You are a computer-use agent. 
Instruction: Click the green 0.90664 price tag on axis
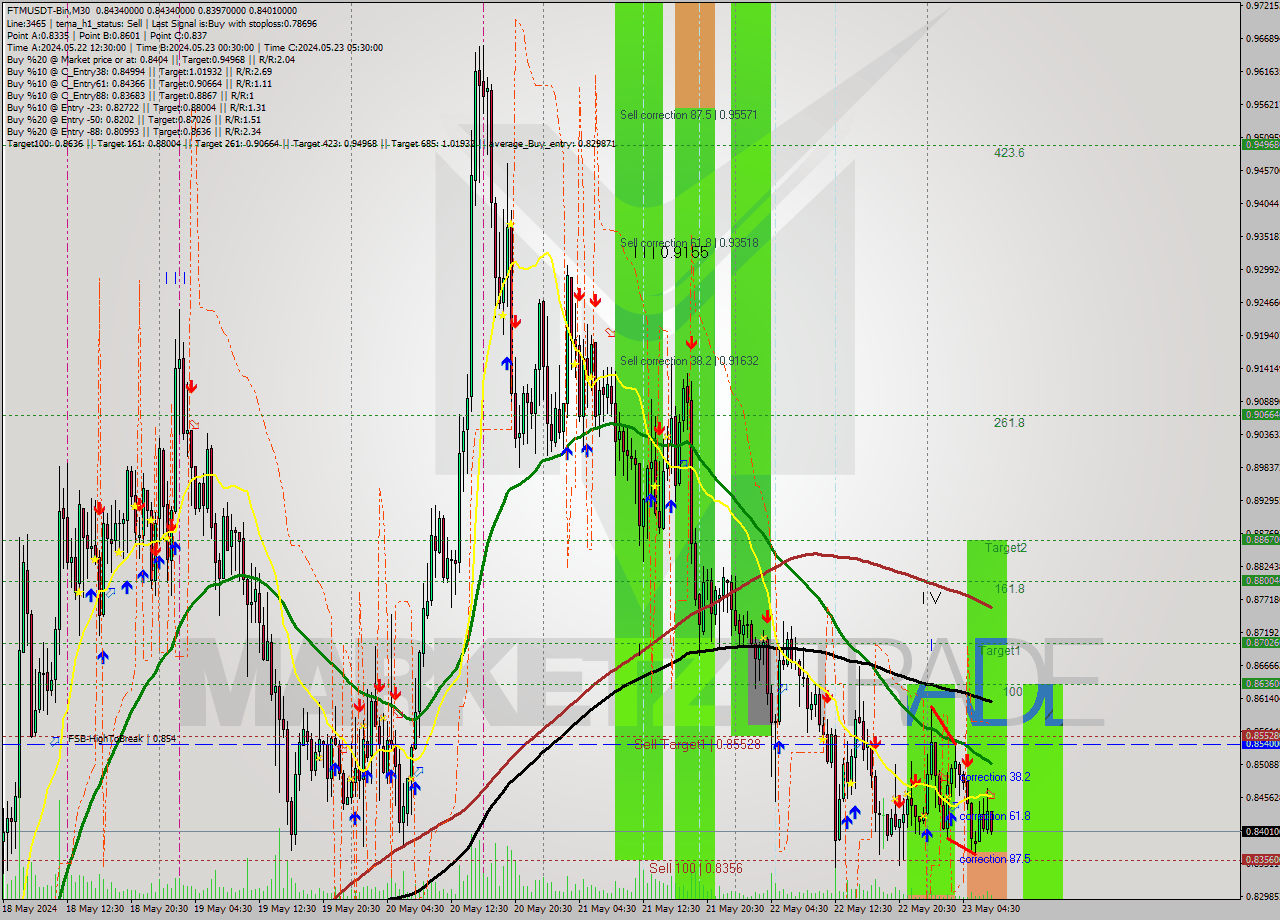pos(1260,414)
